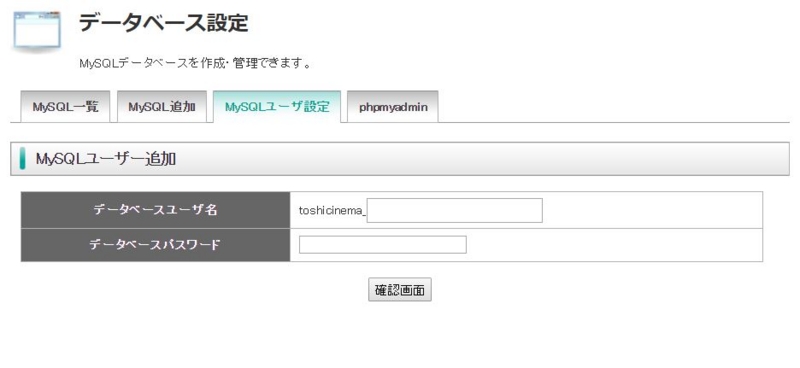Click the 確認画面 button
This screenshot has width=800, height=368.
coord(400,289)
